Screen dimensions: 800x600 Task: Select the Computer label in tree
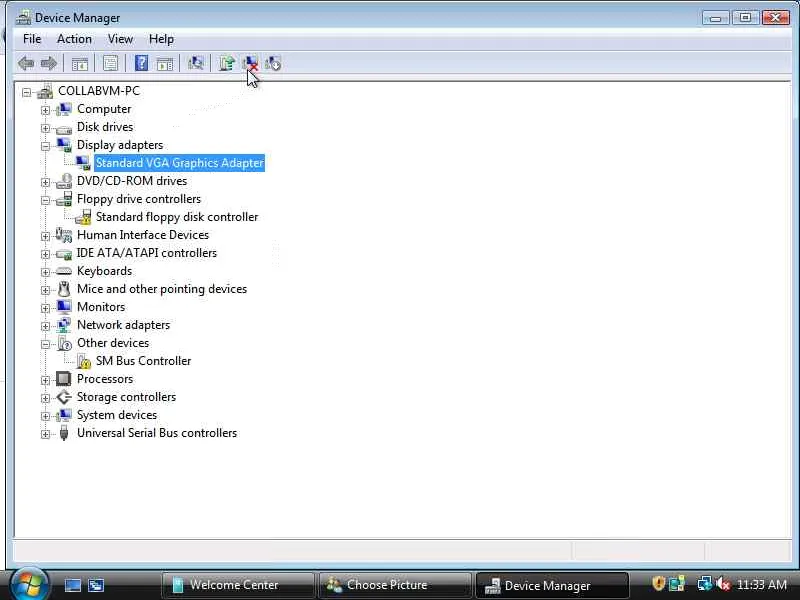[104, 109]
